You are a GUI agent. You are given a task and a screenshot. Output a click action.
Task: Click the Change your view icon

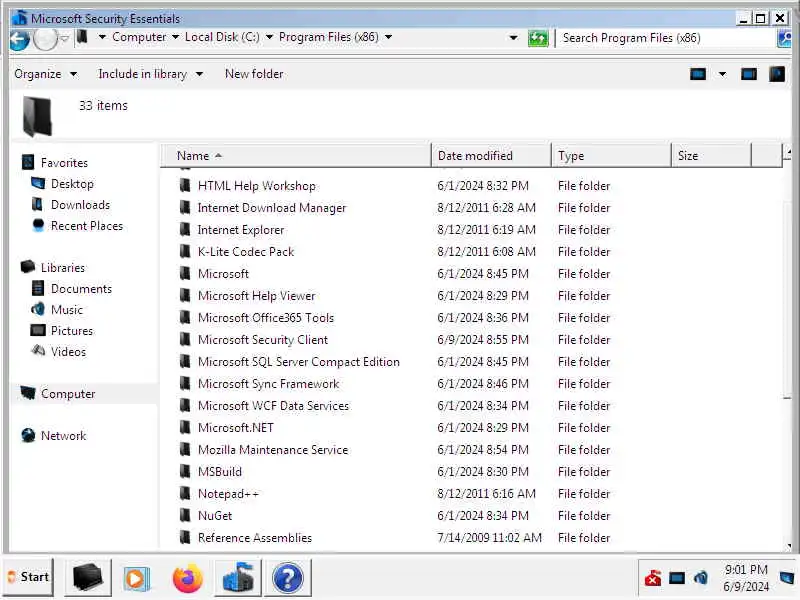click(x=698, y=74)
